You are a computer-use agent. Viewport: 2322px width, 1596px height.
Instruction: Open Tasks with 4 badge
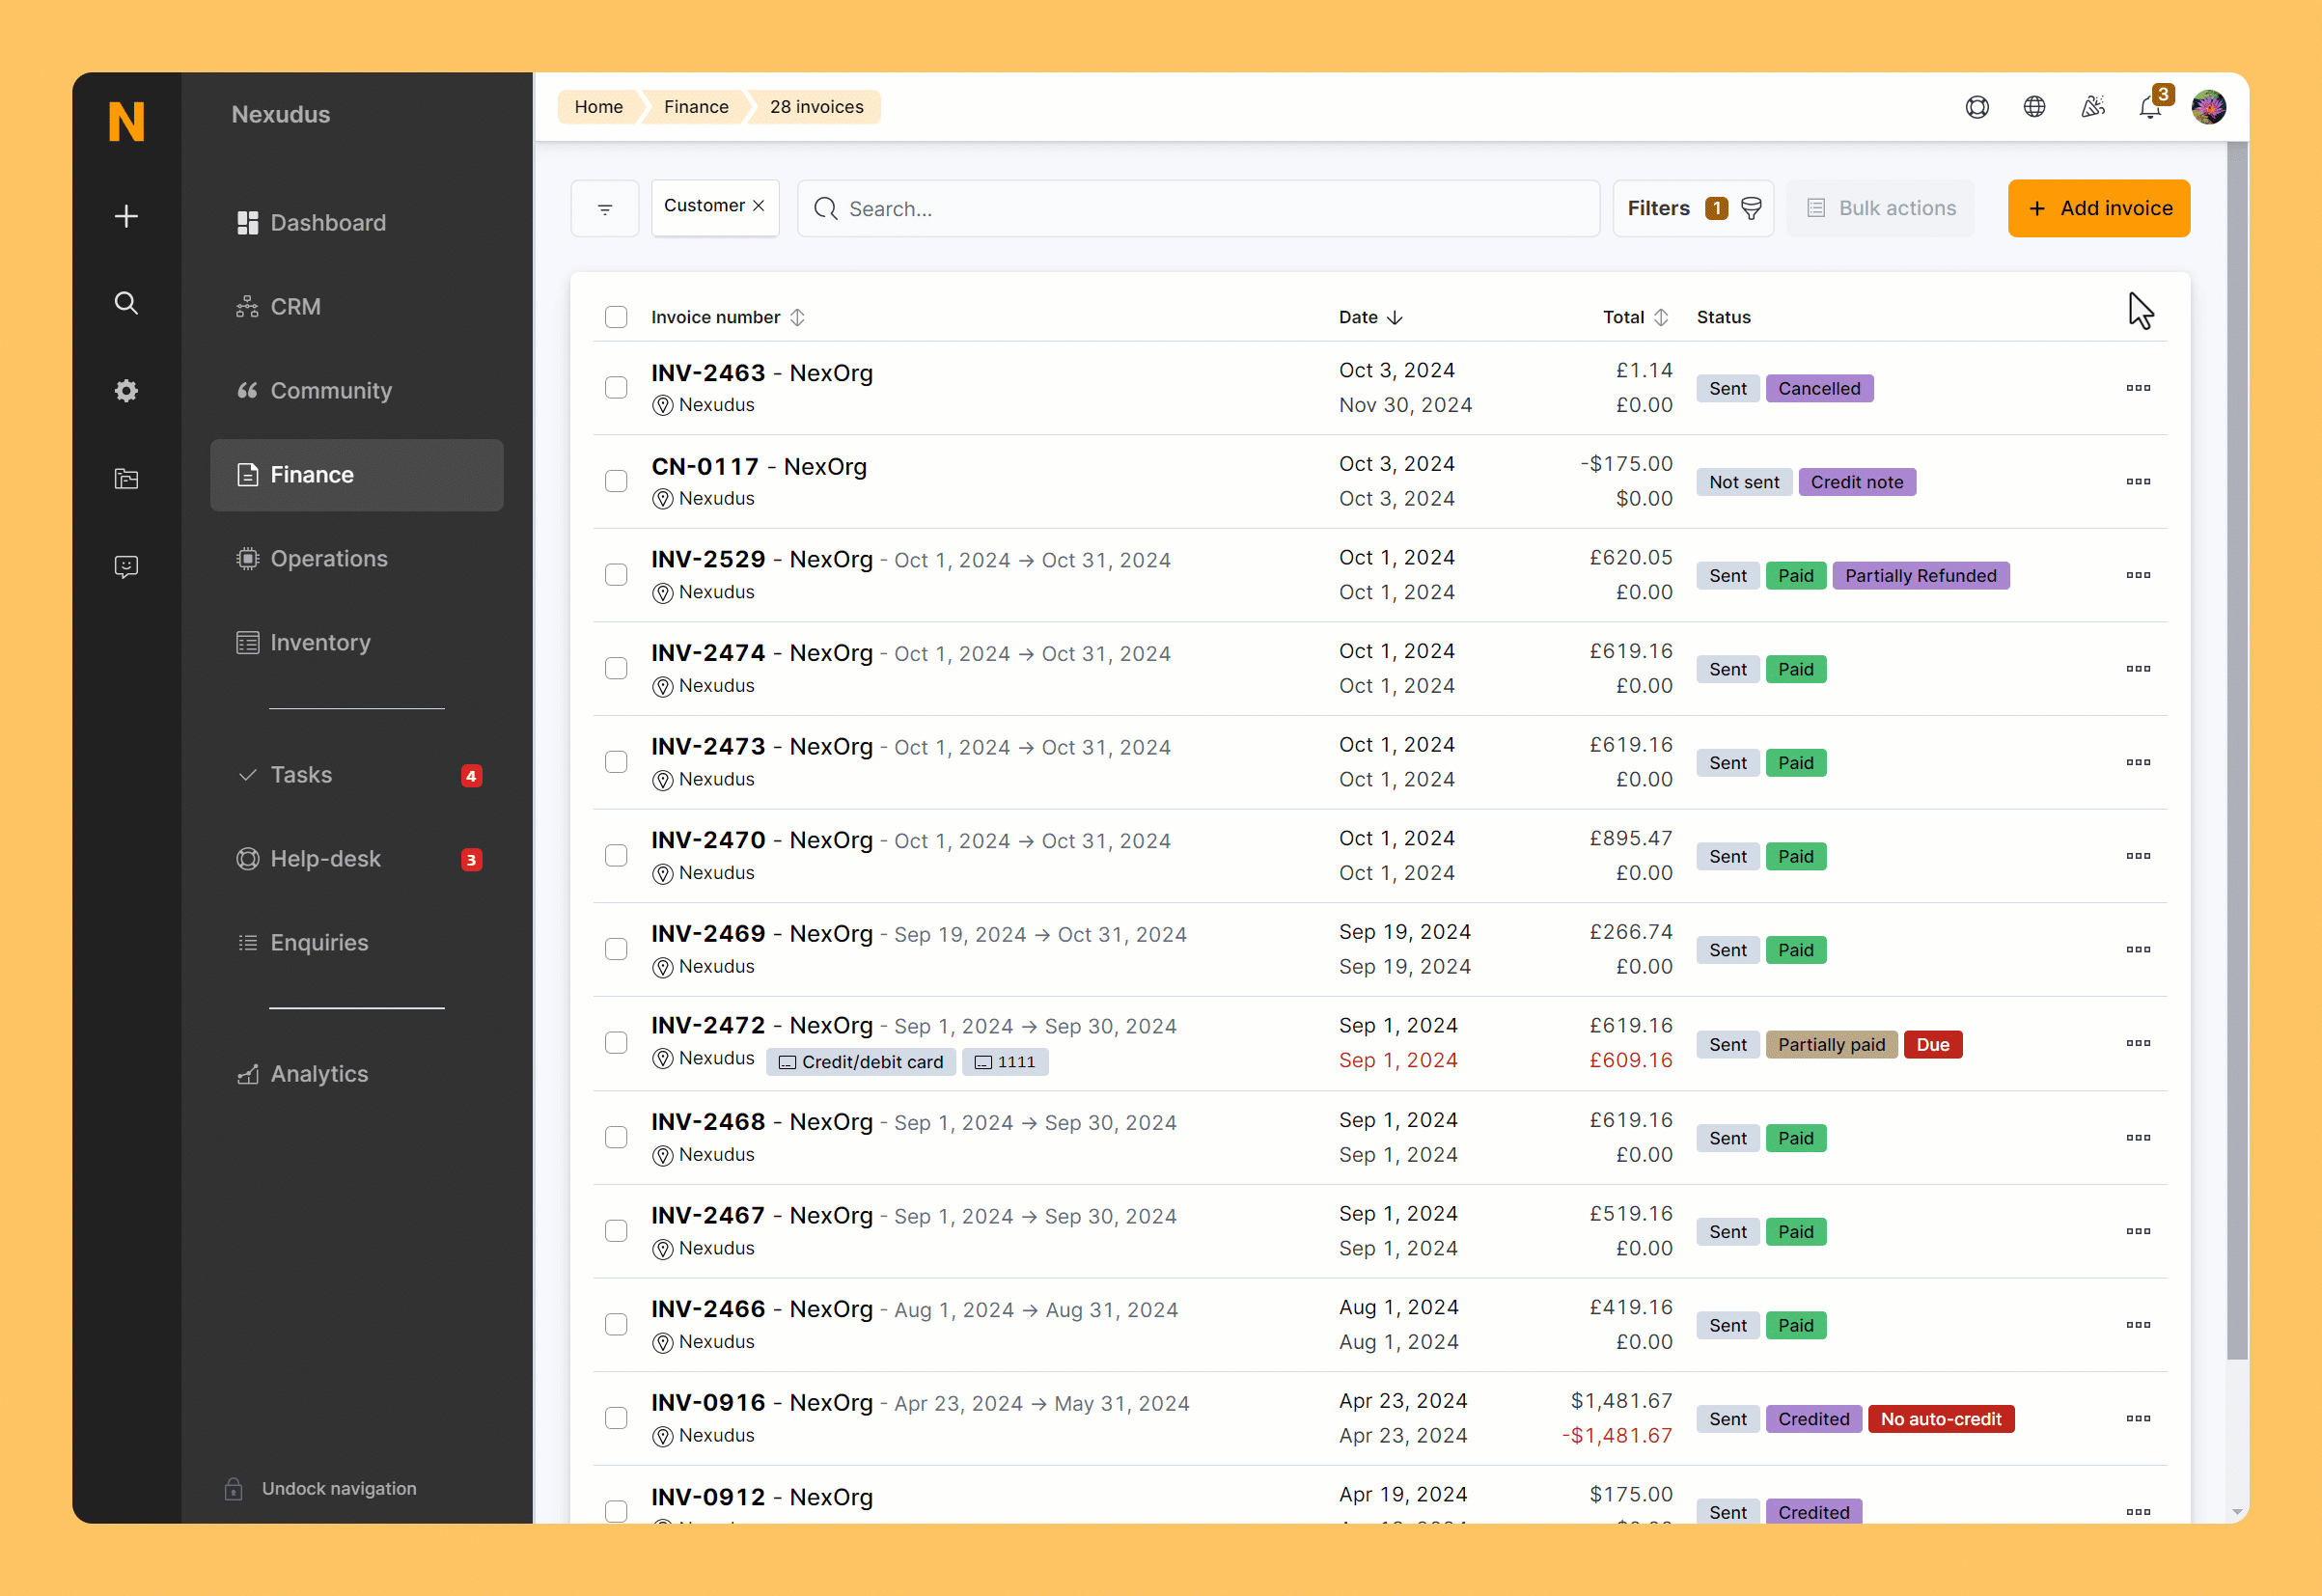pos(356,775)
